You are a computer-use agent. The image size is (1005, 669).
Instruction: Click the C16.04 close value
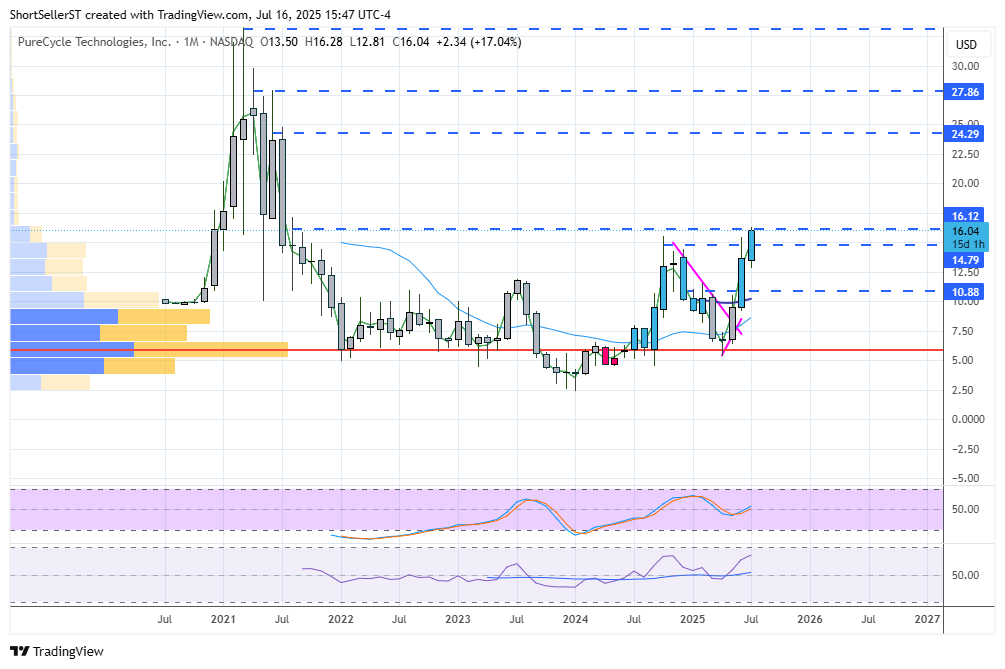click(x=410, y=42)
